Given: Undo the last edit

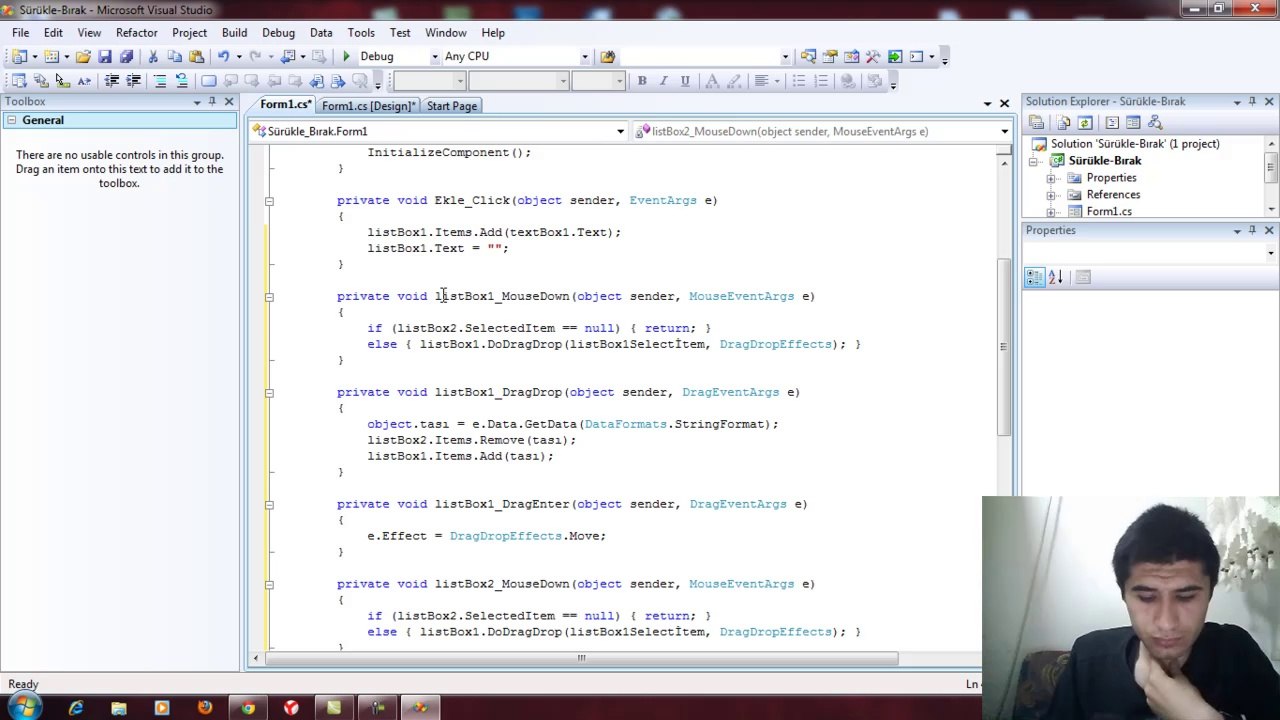Looking at the screenshot, I should tap(223, 57).
